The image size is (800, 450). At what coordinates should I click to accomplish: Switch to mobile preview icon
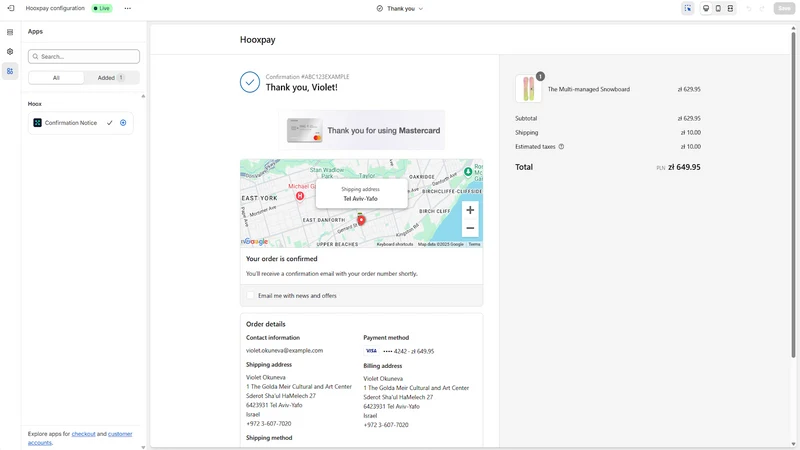(718, 8)
